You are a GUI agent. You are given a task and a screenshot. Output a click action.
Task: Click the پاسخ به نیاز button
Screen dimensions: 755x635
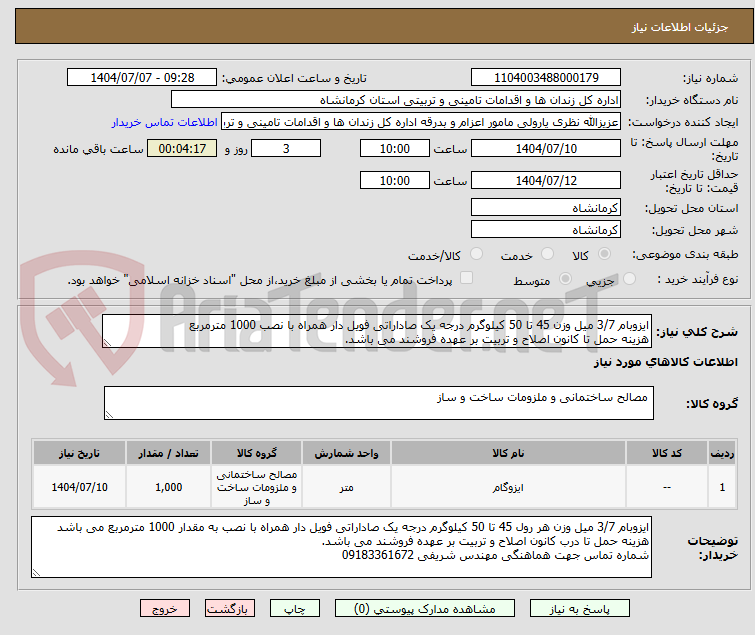pos(580,609)
